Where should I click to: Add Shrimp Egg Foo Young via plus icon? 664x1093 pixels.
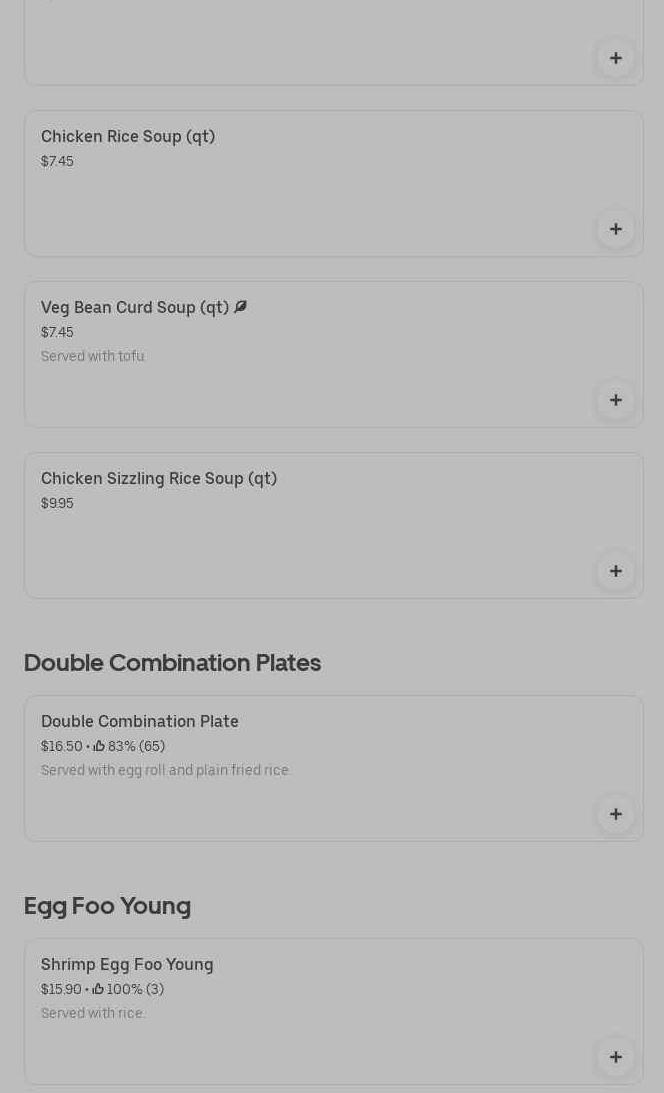point(615,1057)
